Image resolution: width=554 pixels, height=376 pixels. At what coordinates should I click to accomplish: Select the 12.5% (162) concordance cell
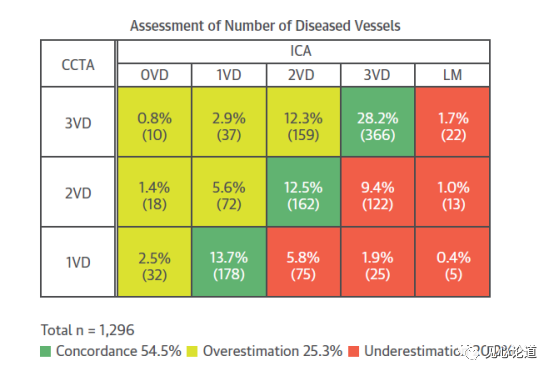303,192
